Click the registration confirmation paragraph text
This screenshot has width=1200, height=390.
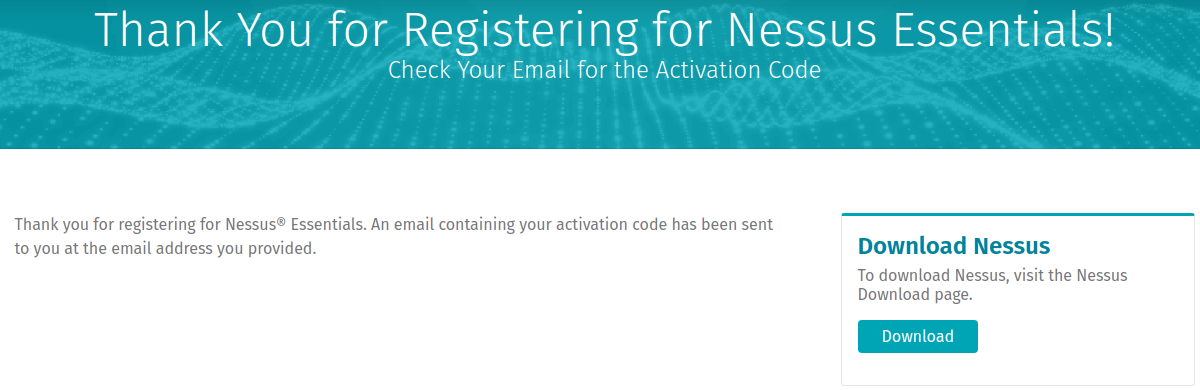click(x=394, y=236)
